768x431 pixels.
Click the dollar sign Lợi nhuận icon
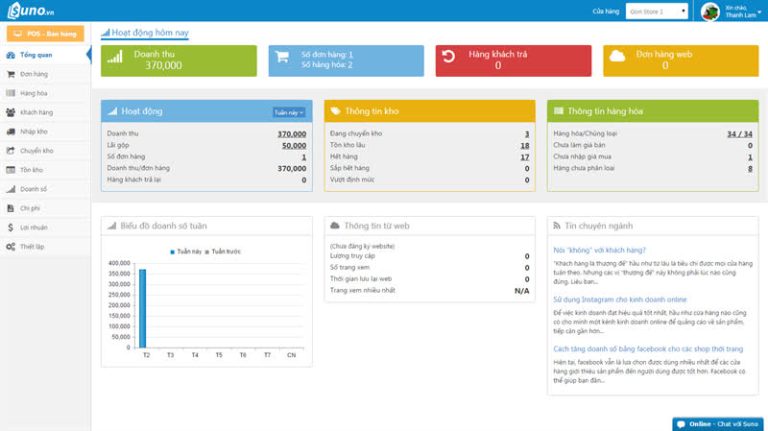point(10,227)
